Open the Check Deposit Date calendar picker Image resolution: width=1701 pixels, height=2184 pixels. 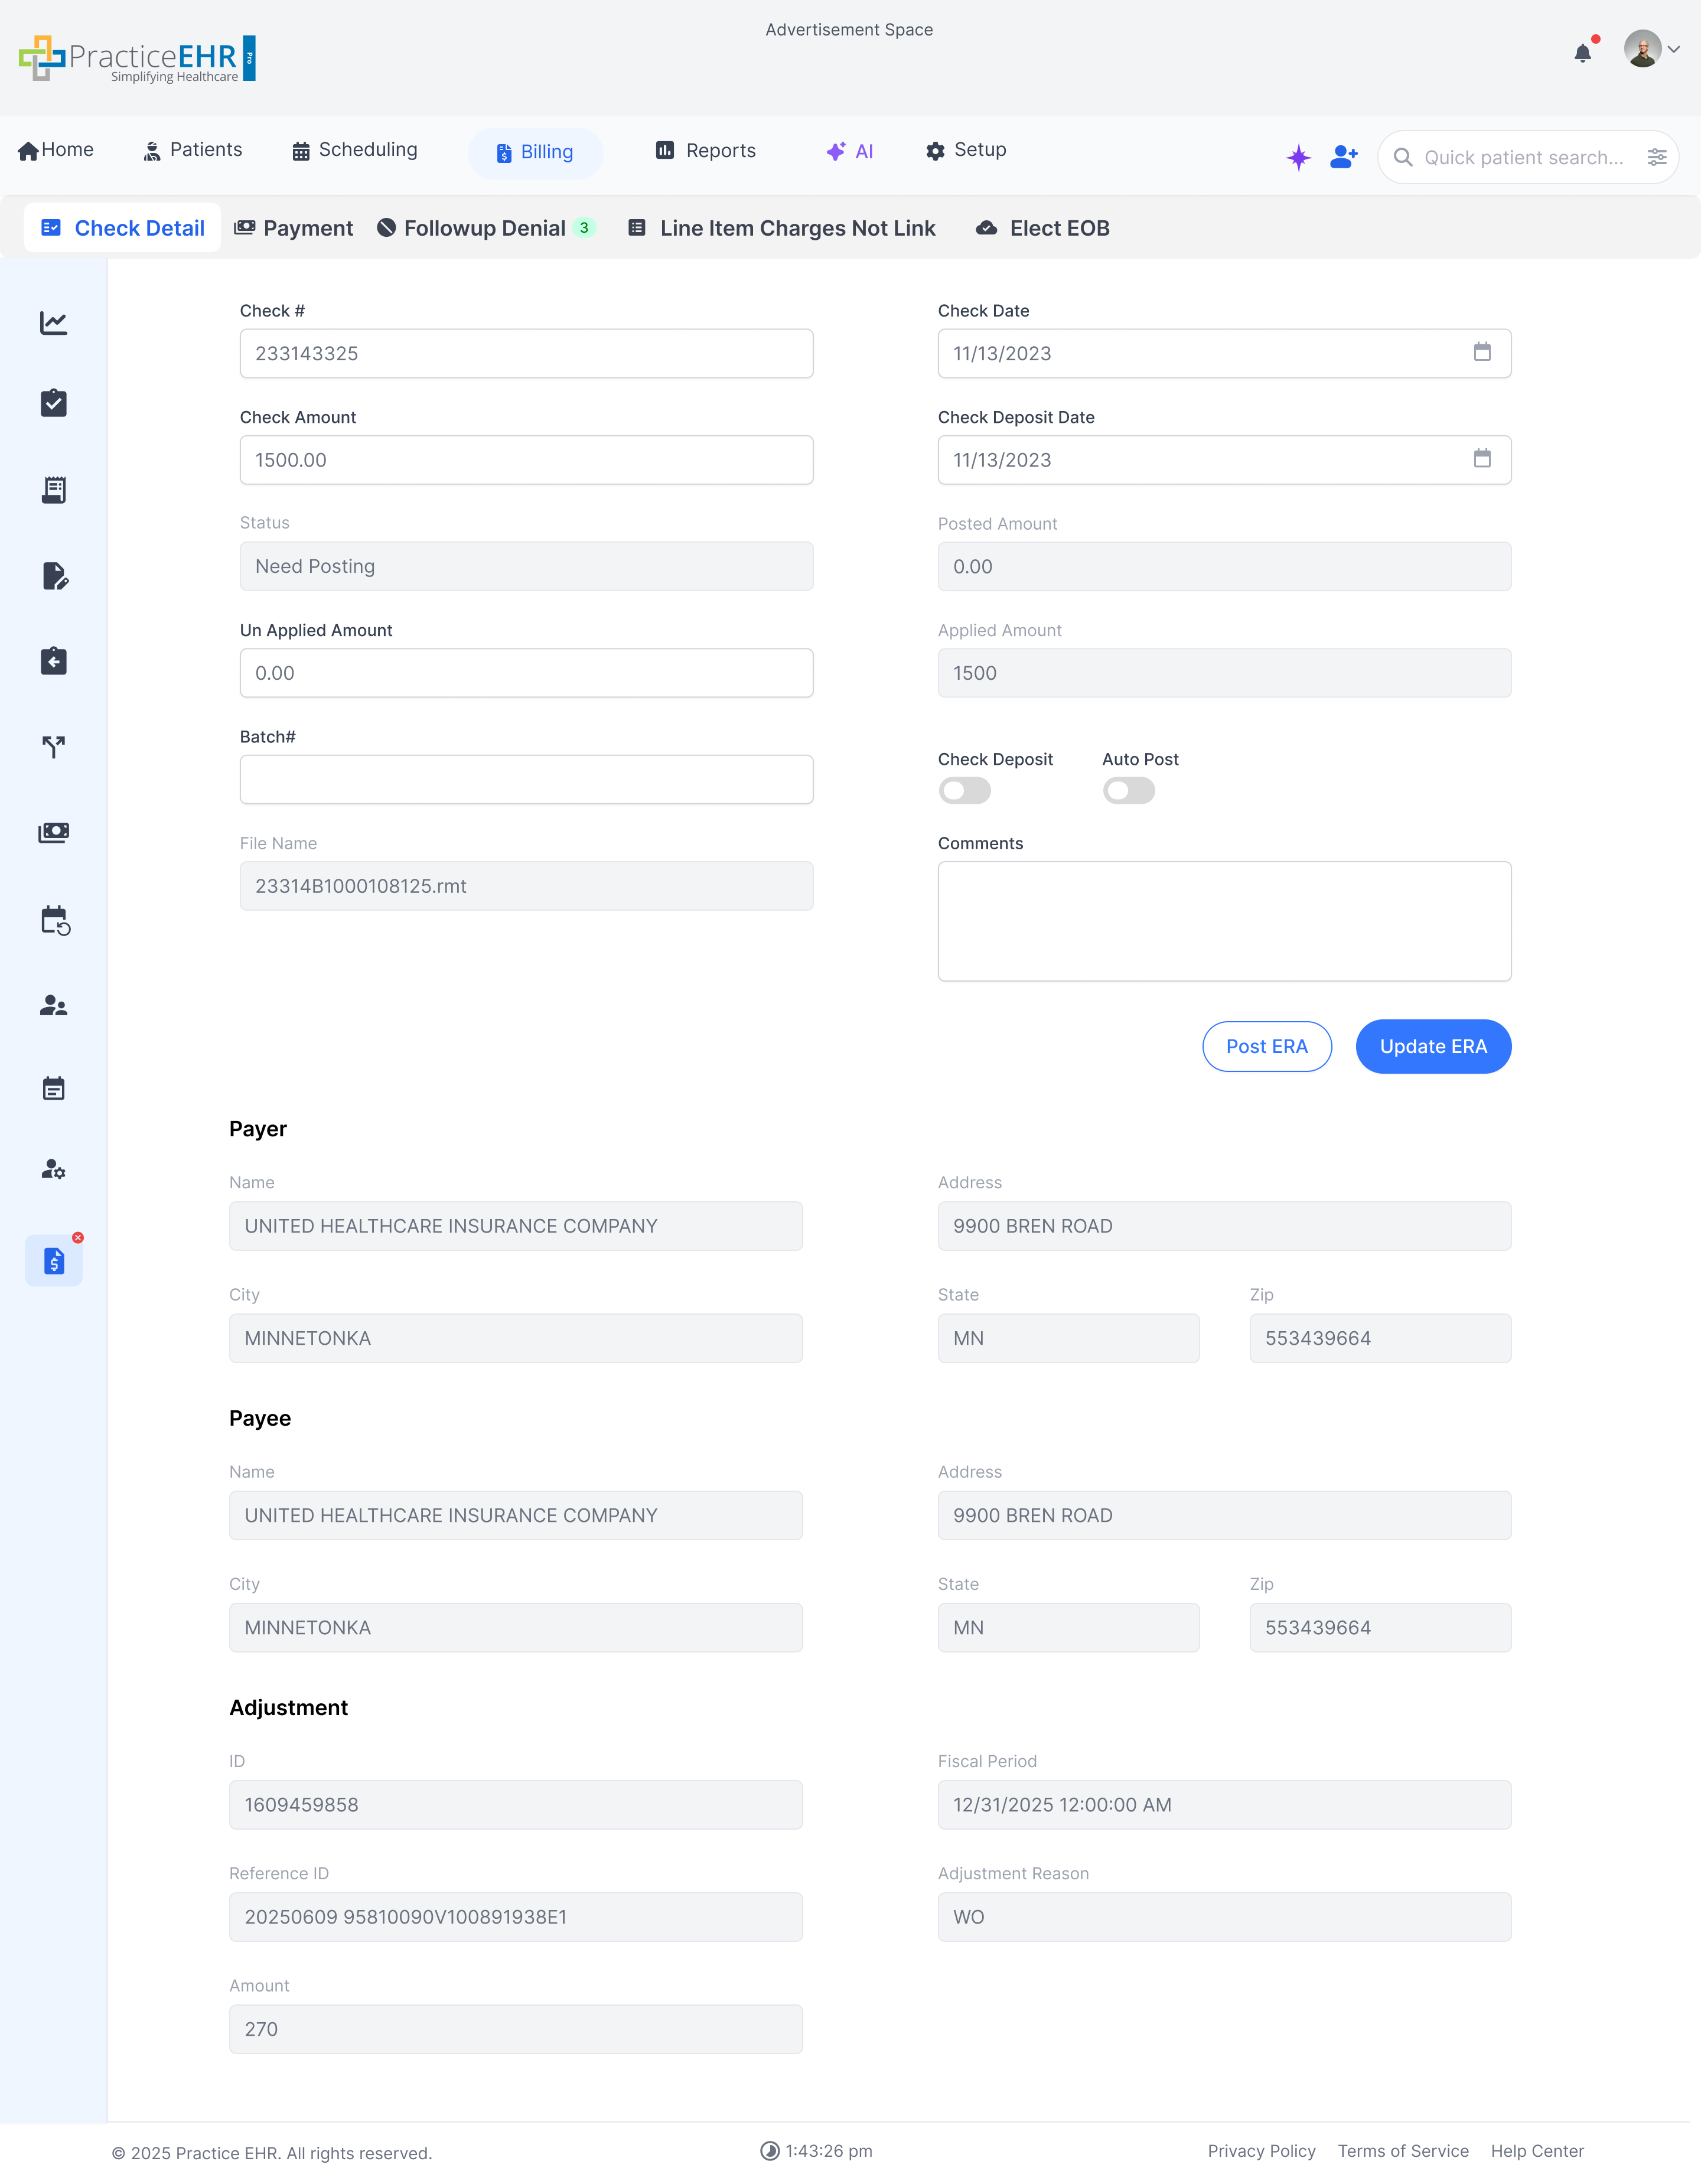(1484, 460)
